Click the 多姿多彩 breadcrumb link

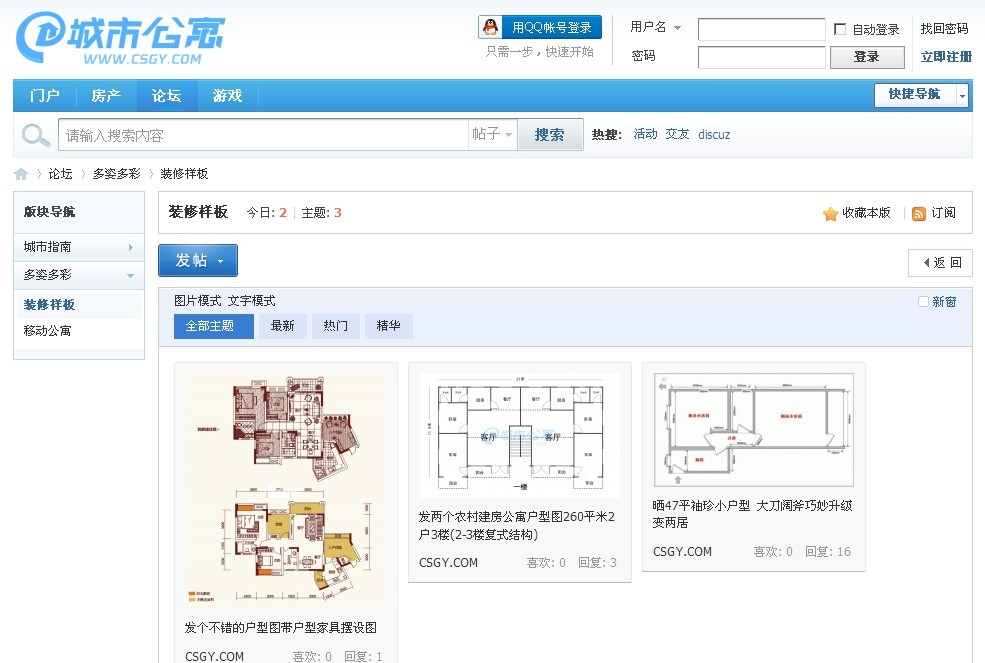point(117,174)
